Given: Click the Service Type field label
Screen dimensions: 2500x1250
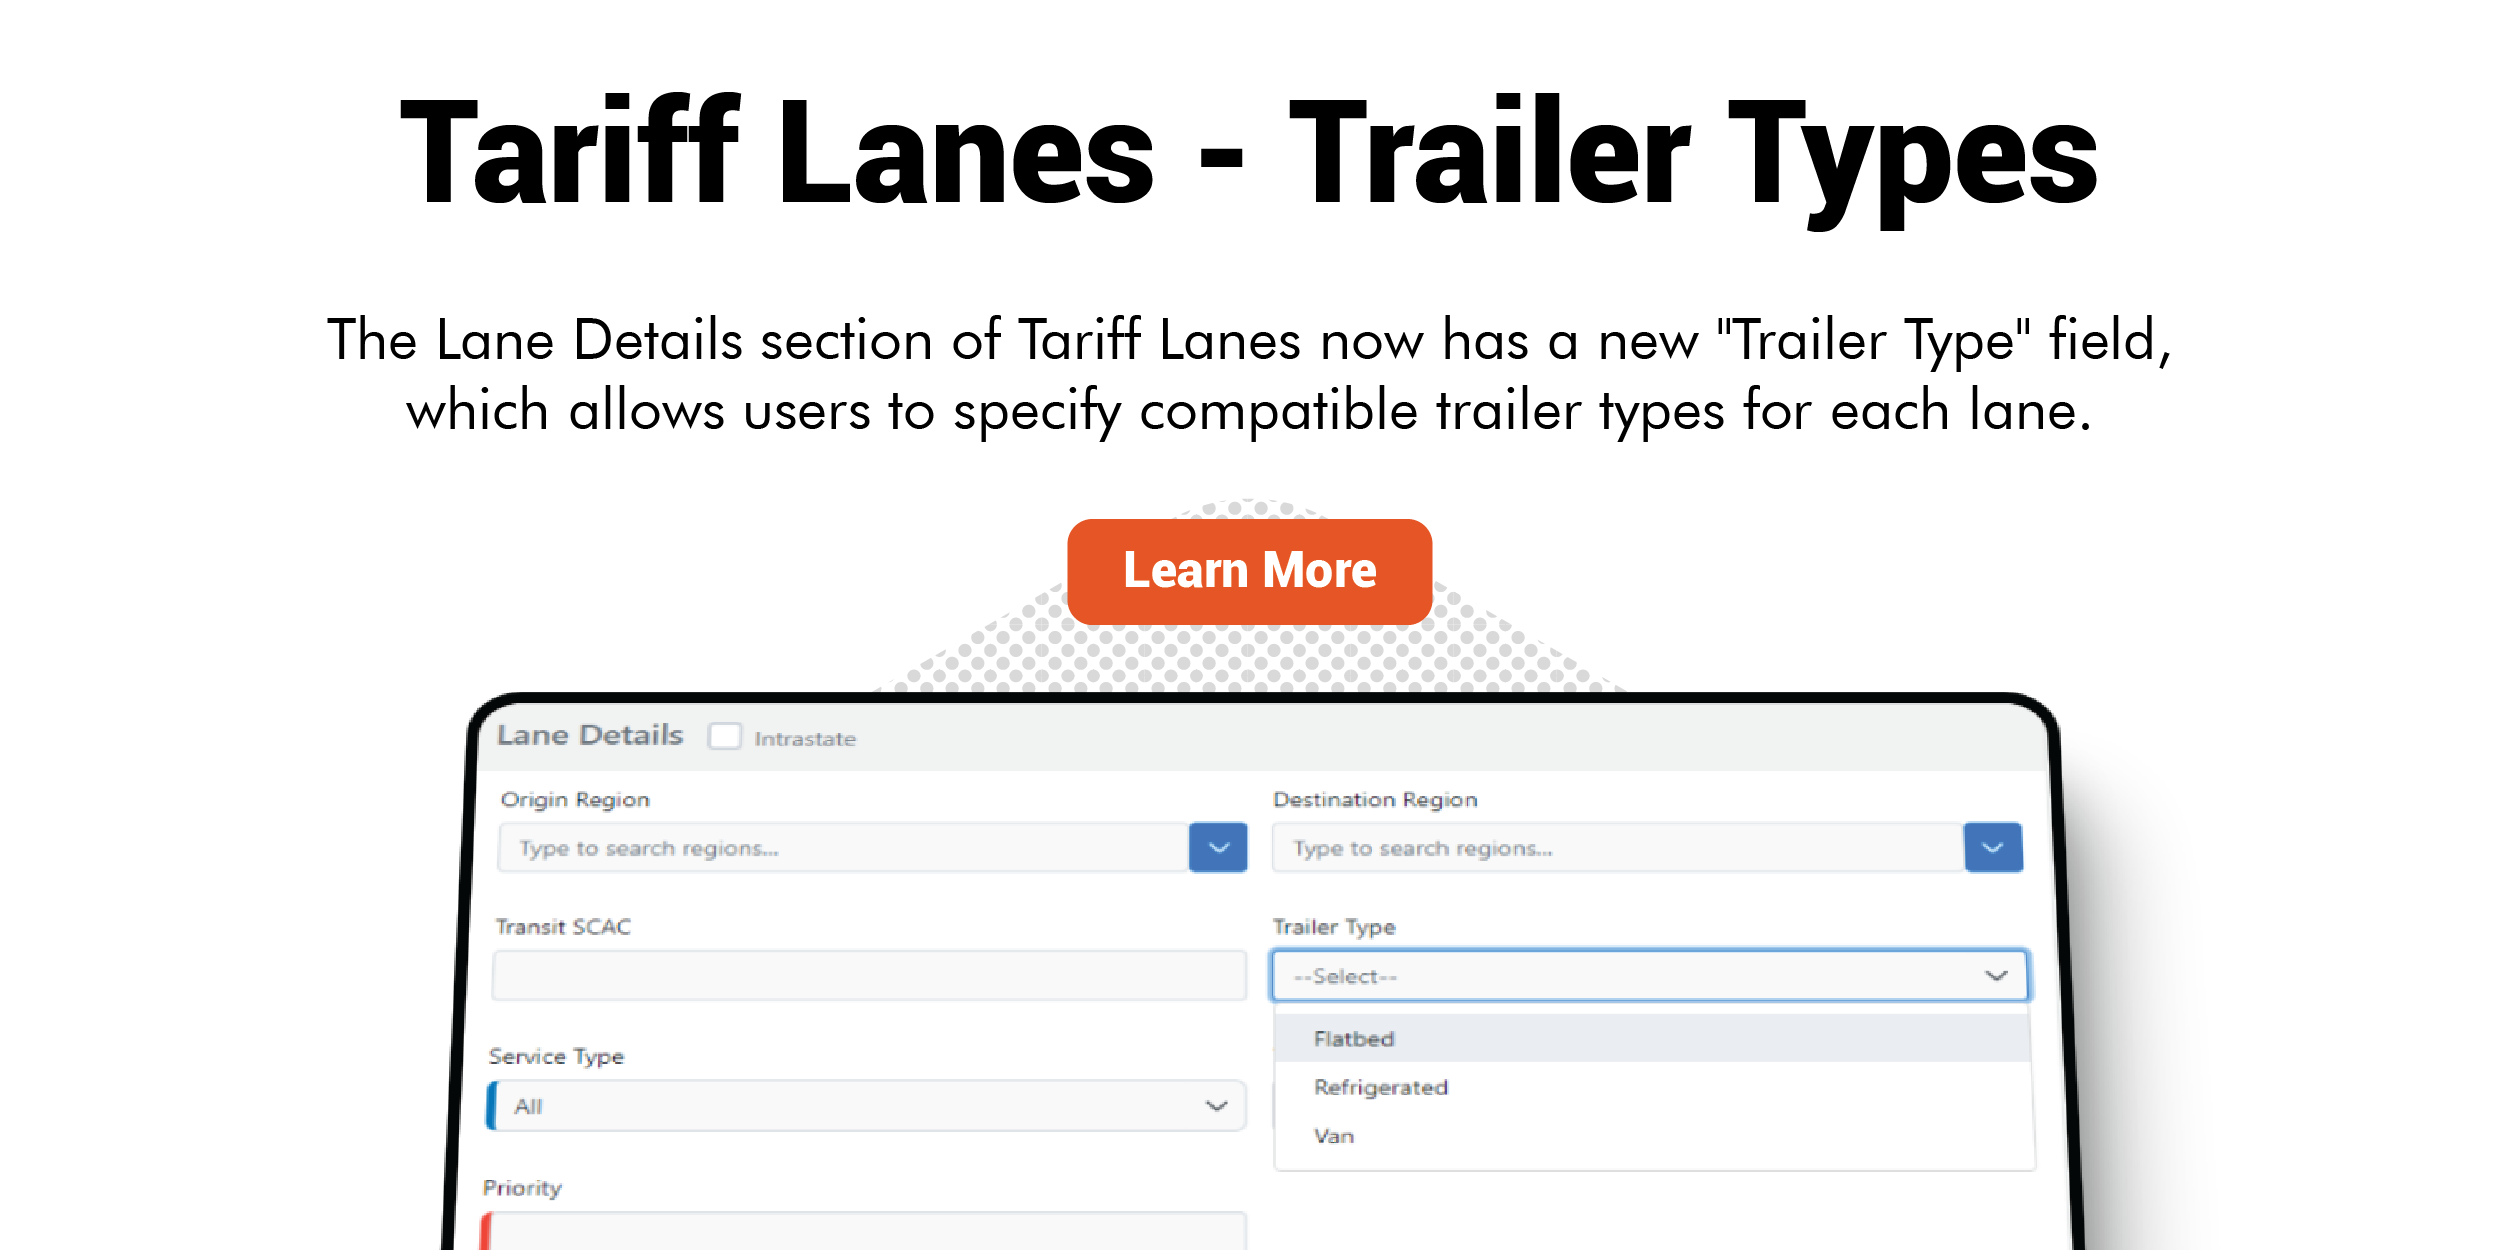Looking at the screenshot, I should coord(556,1057).
